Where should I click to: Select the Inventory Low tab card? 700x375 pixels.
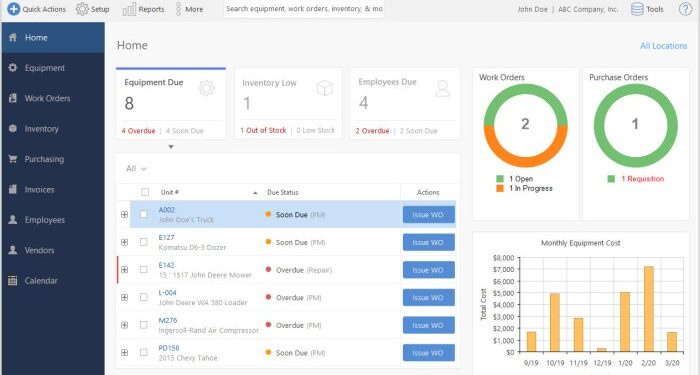pos(288,103)
